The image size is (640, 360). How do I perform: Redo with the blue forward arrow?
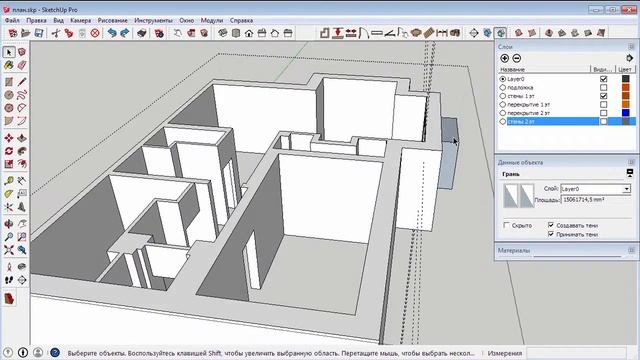point(125,33)
